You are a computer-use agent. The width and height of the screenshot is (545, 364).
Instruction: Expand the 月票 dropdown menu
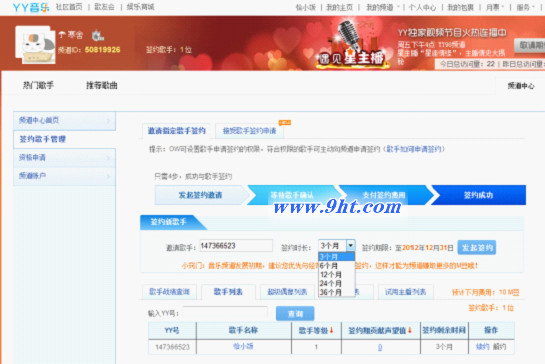(x=495, y=7)
